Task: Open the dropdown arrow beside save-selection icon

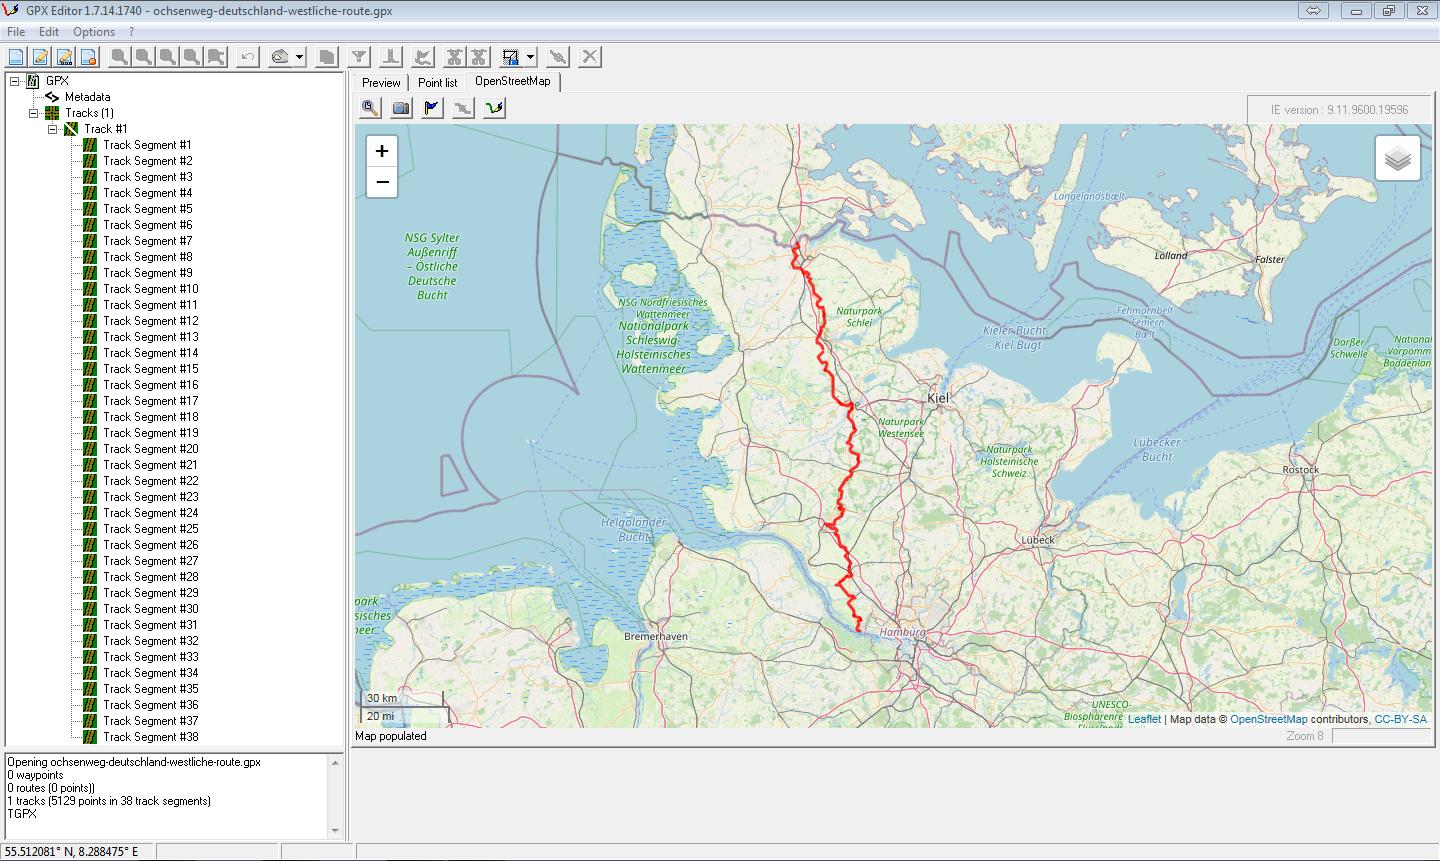Action: click(531, 57)
